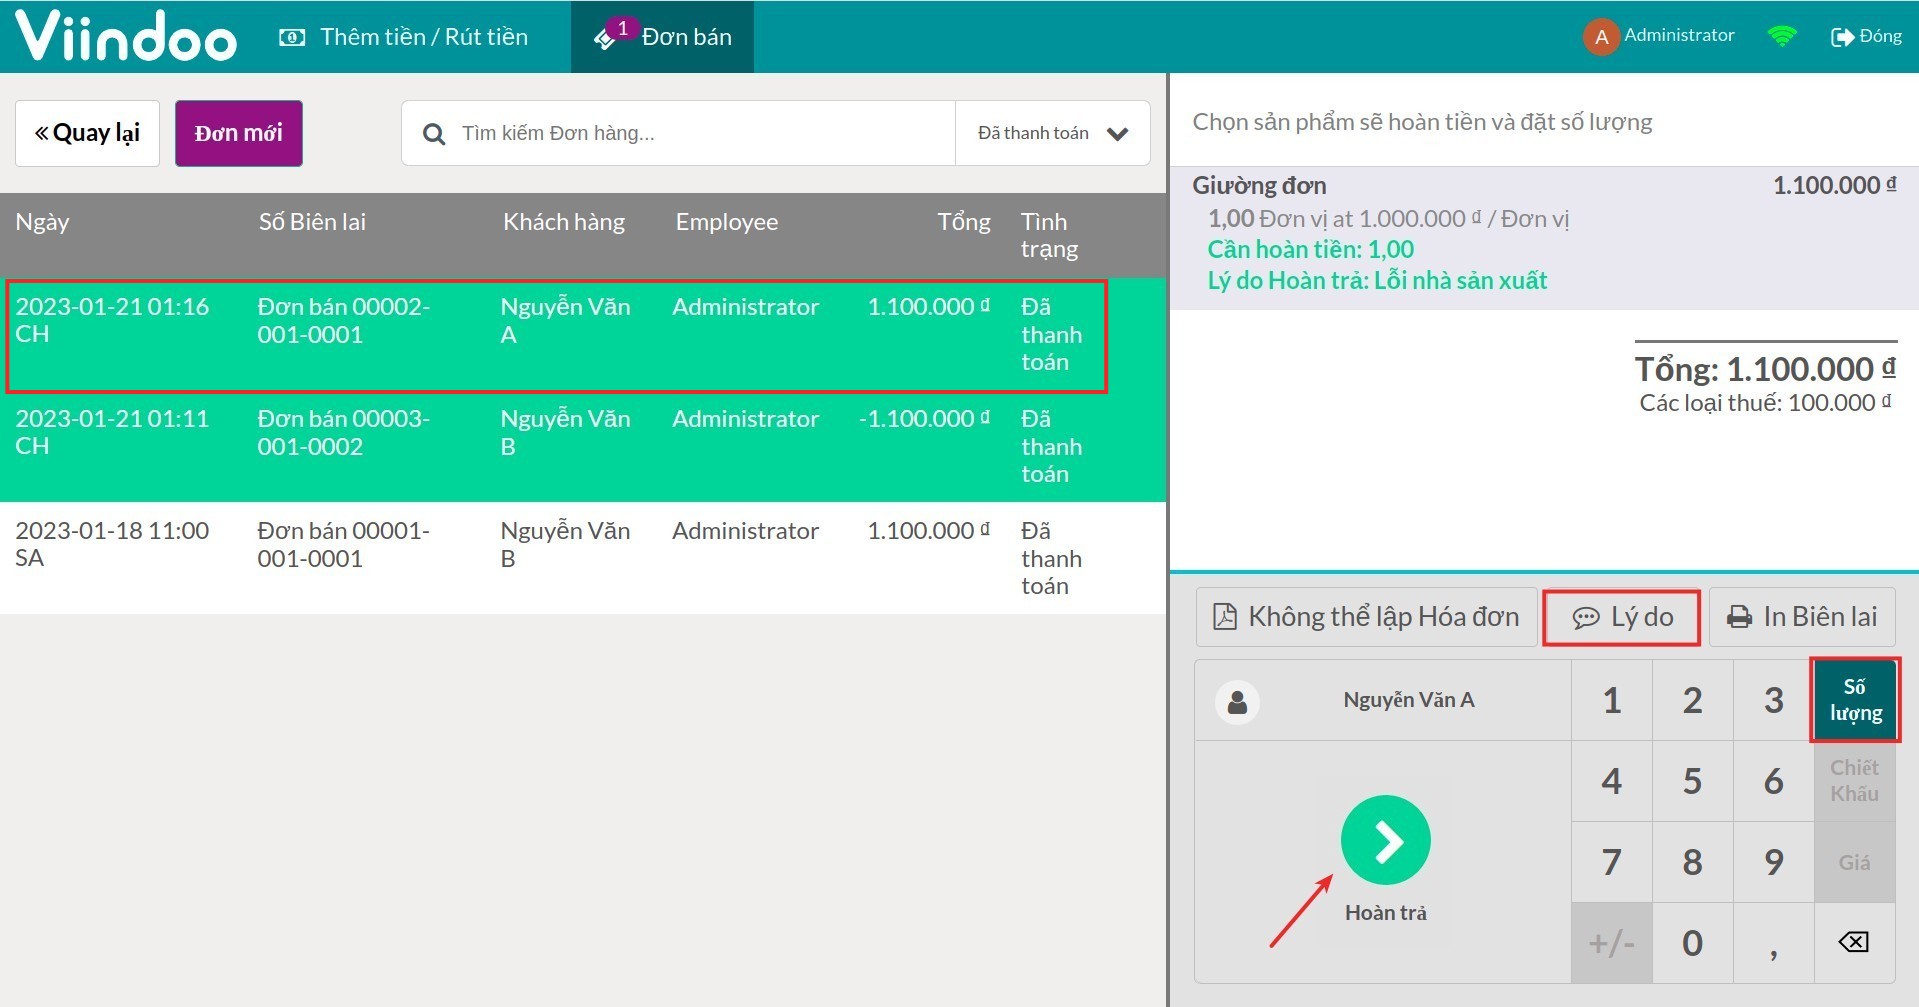The image size is (1919, 1007).
Task: Toggle the Số lượng quantity mode
Action: (x=1855, y=700)
